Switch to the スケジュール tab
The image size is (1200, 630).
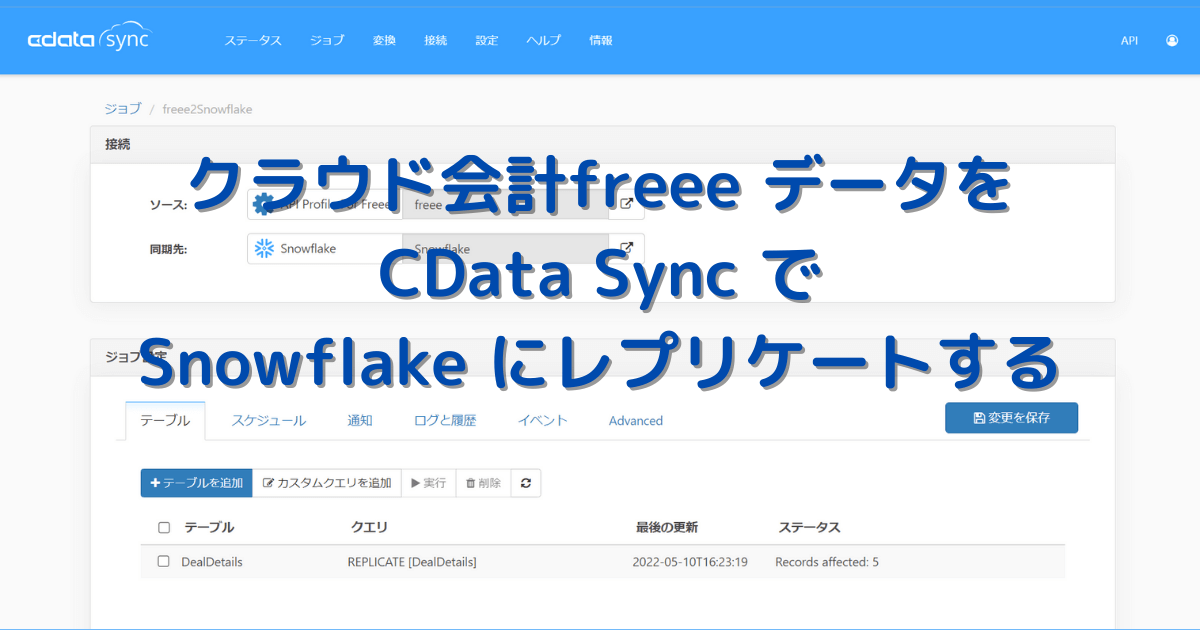269,421
